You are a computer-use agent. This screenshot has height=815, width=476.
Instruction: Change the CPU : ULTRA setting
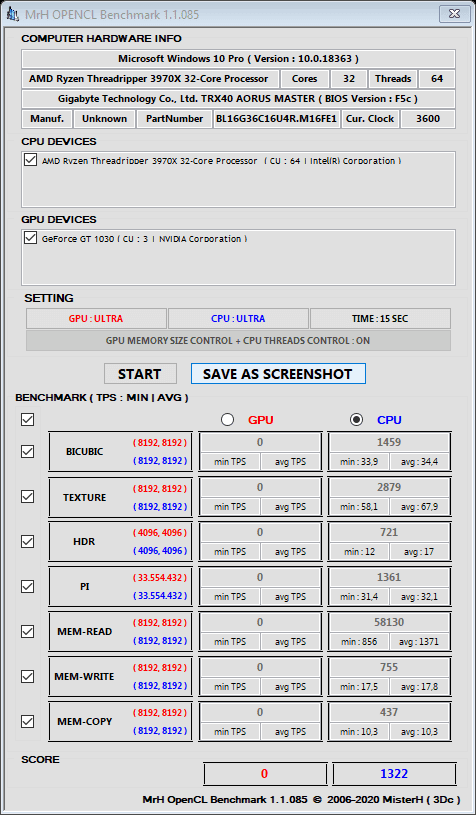point(238,319)
